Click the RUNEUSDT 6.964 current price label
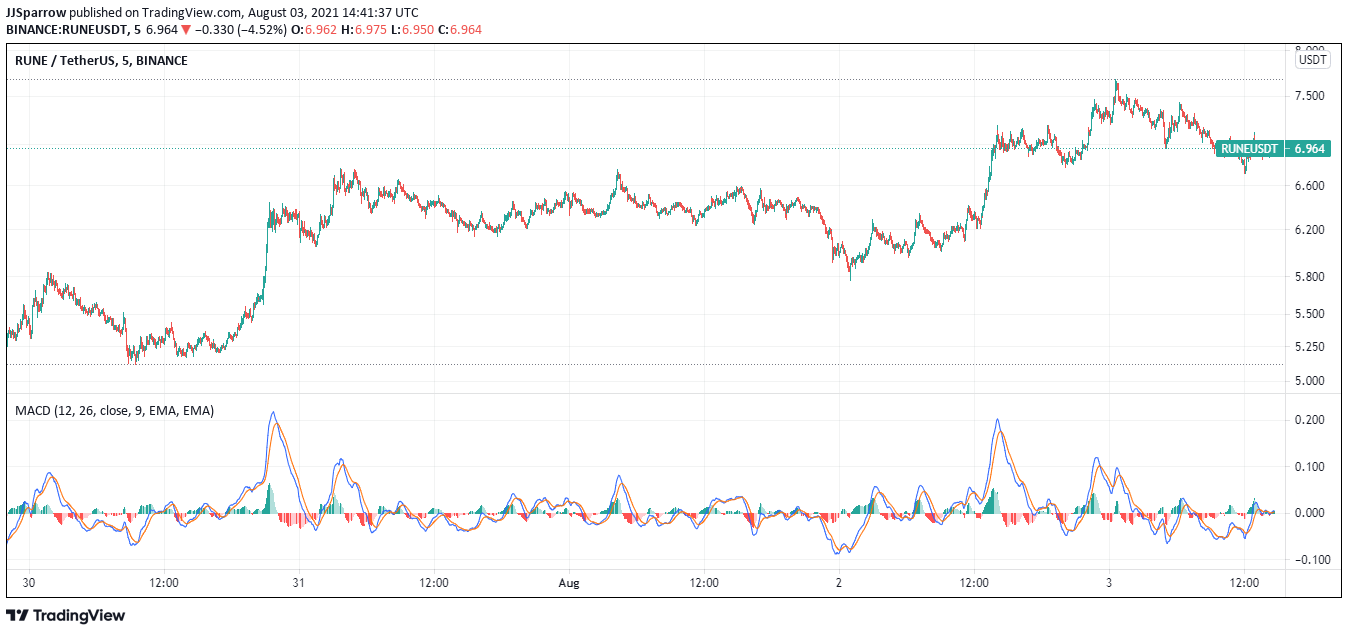 pyautogui.click(x=1273, y=148)
